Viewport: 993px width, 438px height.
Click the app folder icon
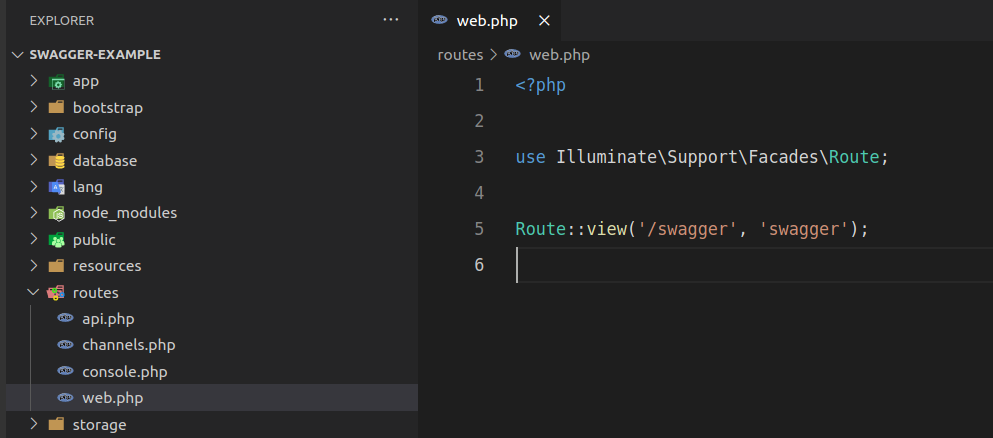coord(57,81)
